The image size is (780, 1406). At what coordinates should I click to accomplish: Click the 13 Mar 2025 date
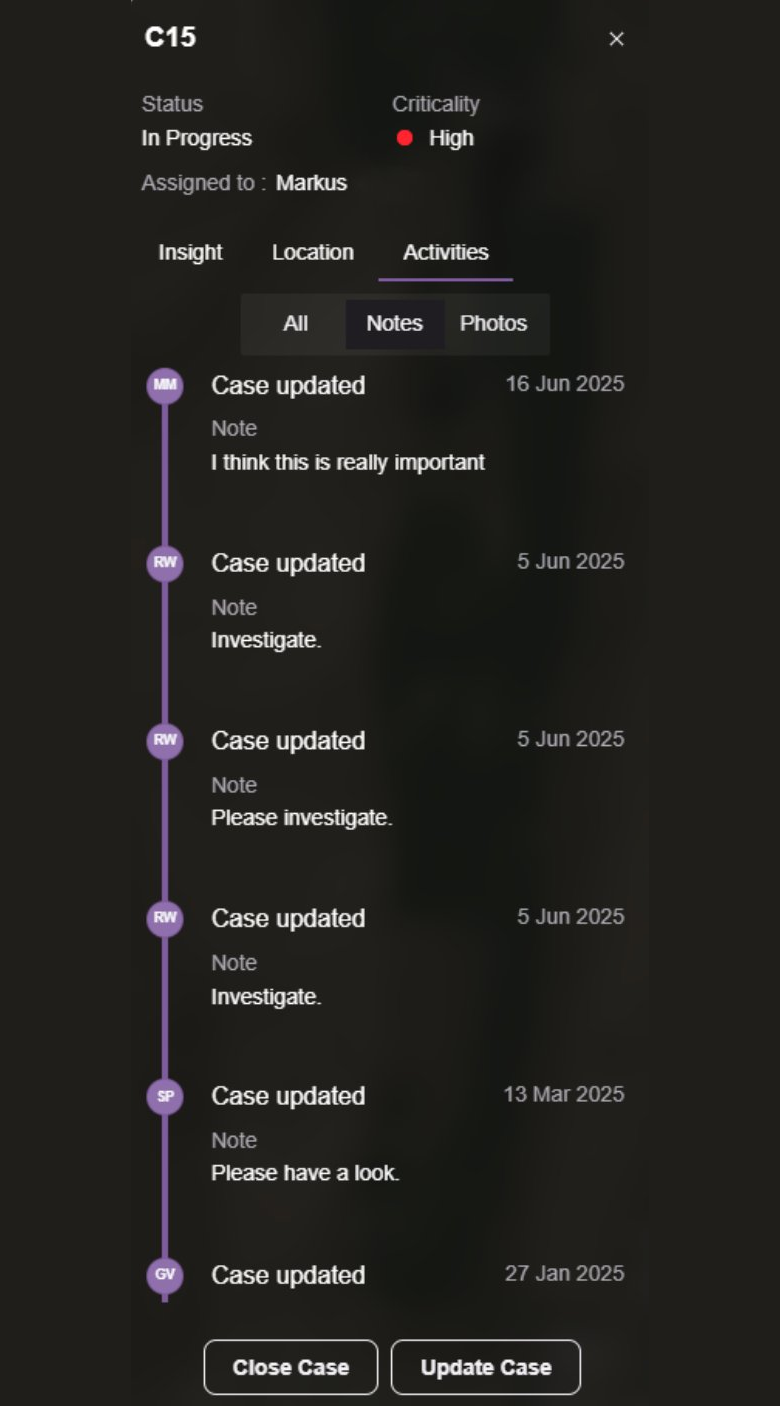(564, 1094)
